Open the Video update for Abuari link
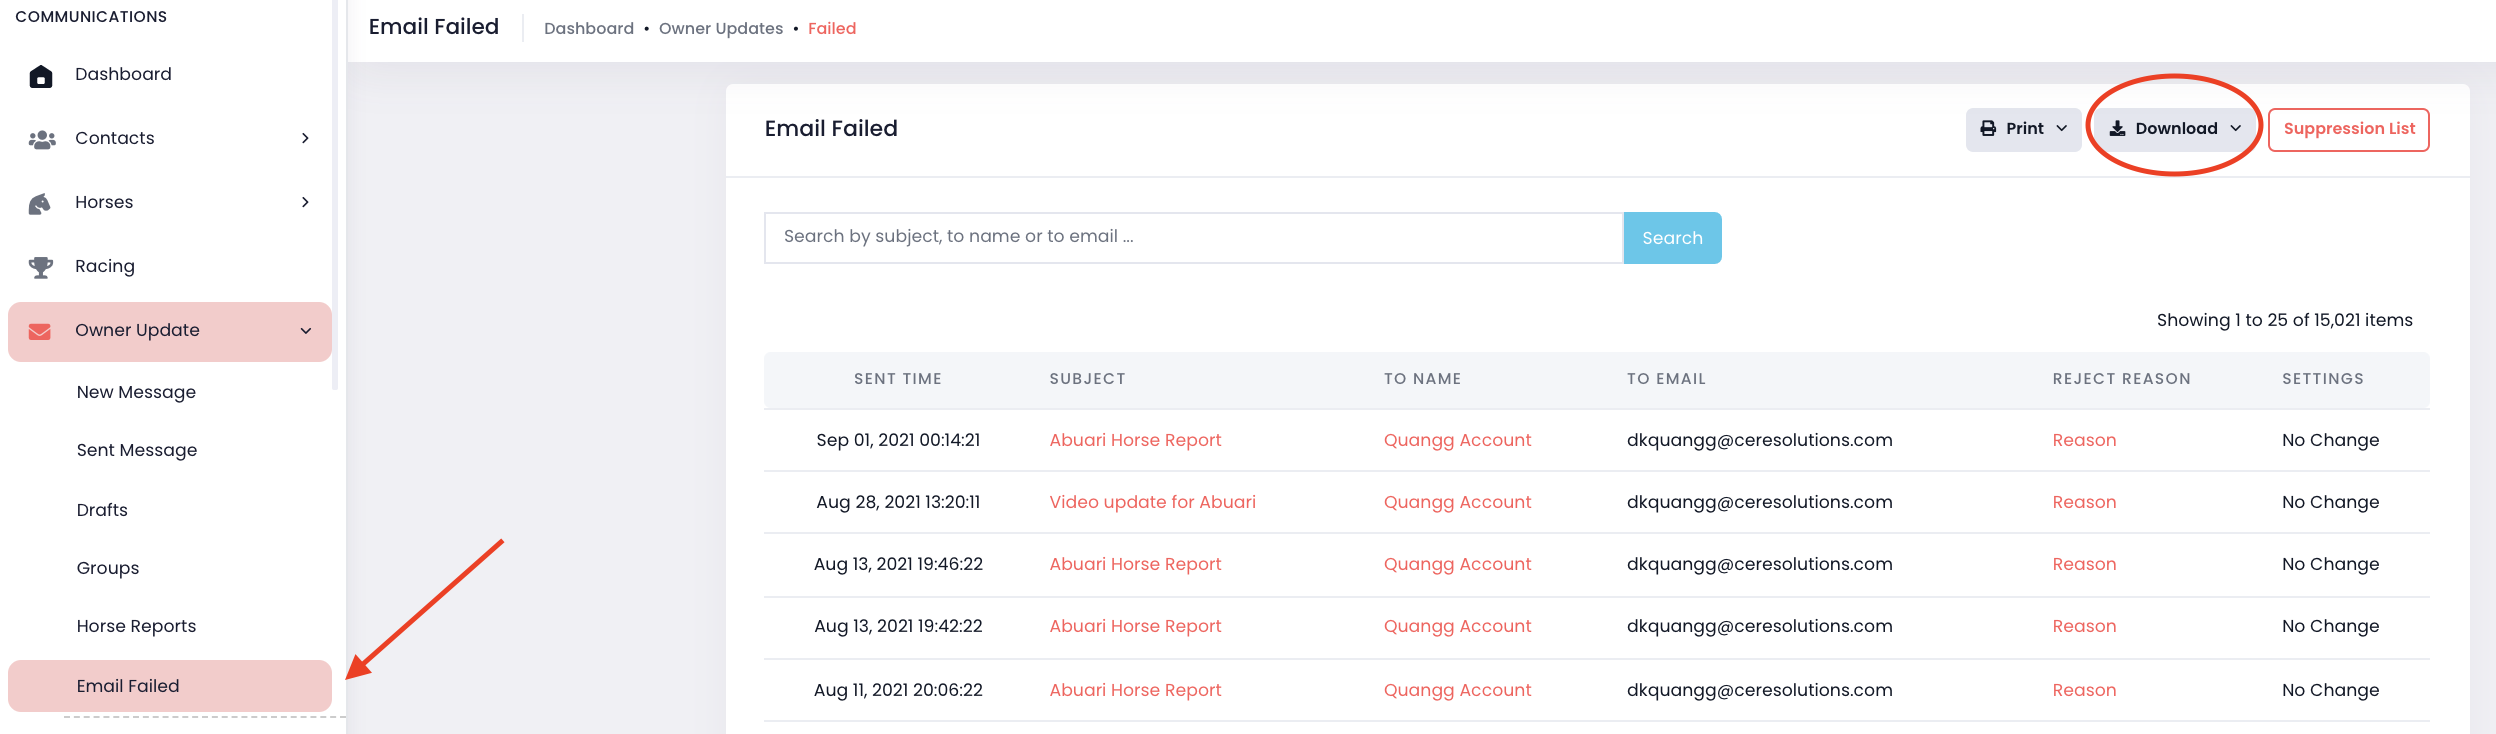 (x=1152, y=502)
